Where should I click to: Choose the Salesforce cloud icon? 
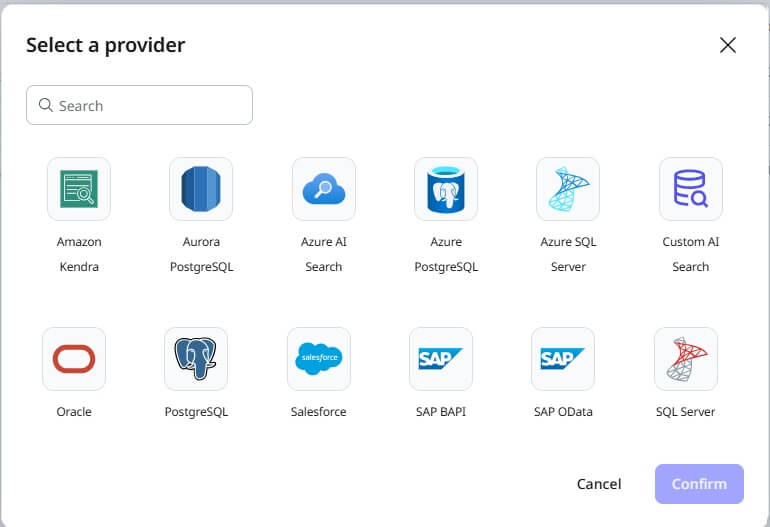(319, 359)
